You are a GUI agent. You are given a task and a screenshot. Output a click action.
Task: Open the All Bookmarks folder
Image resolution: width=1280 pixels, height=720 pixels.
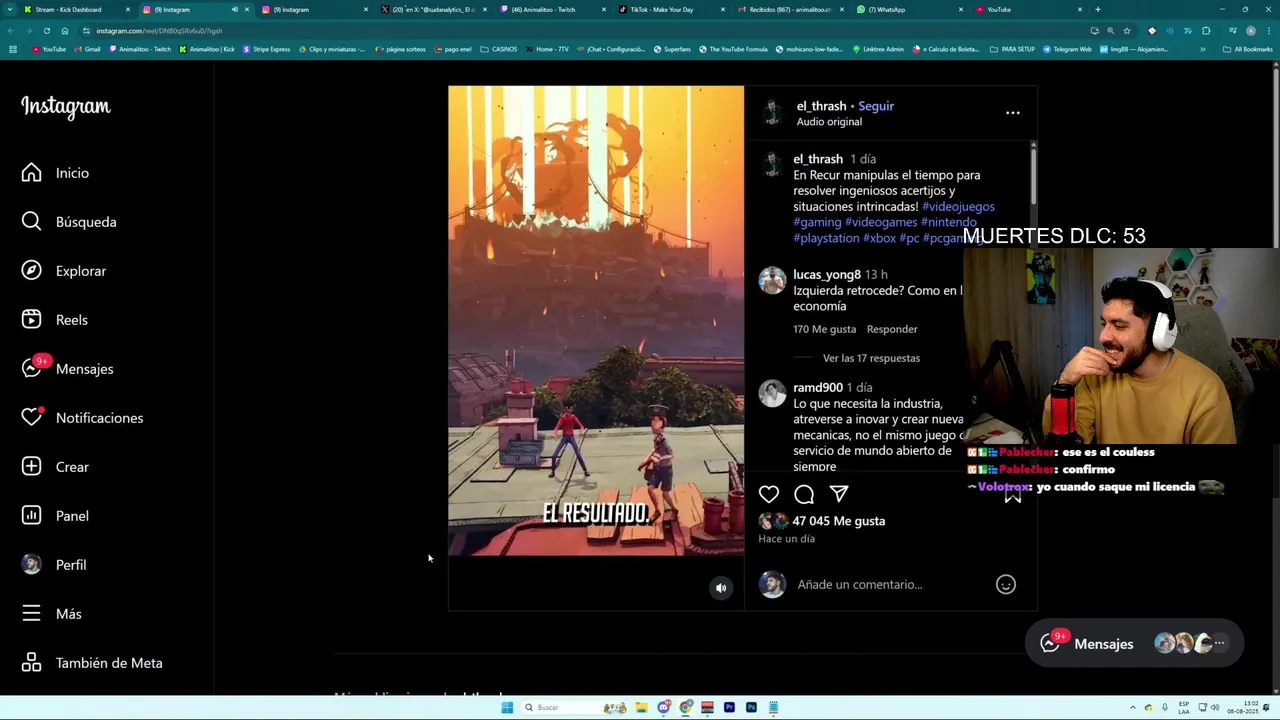(1247, 49)
